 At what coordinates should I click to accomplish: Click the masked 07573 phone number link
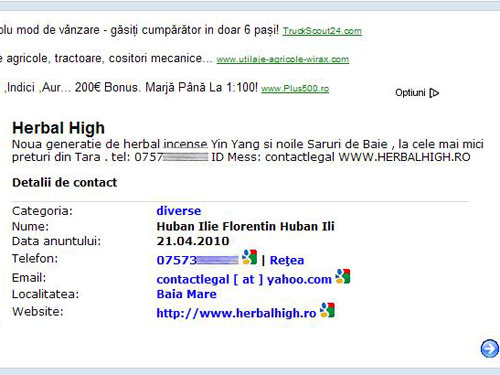[x=197, y=260]
